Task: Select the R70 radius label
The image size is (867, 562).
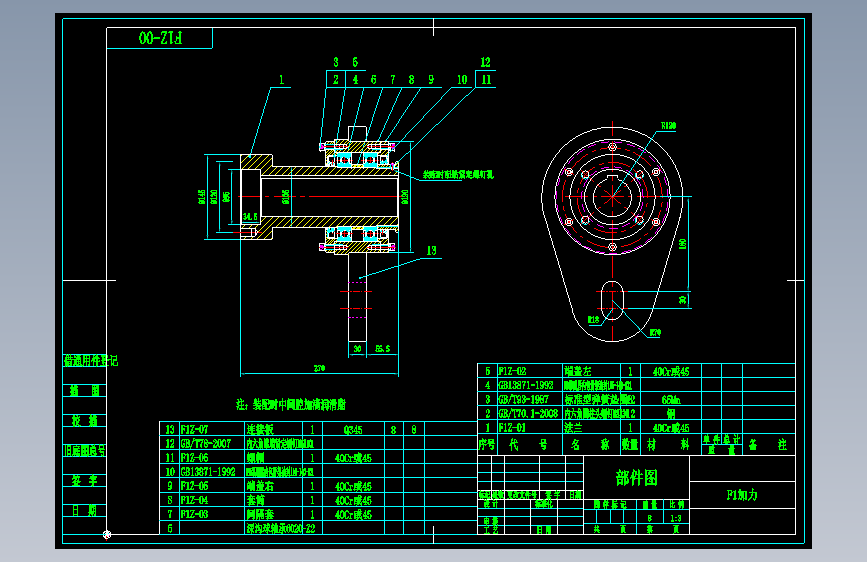Action: pos(655,332)
